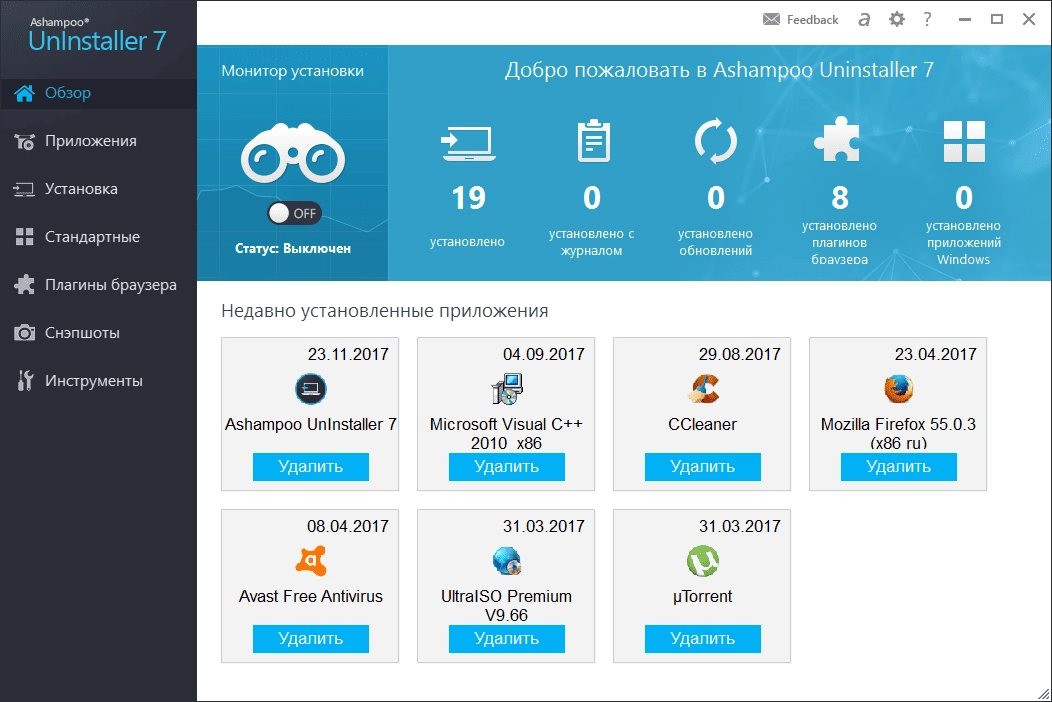Click Удалить under µTorrent

pyautogui.click(x=702, y=639)
